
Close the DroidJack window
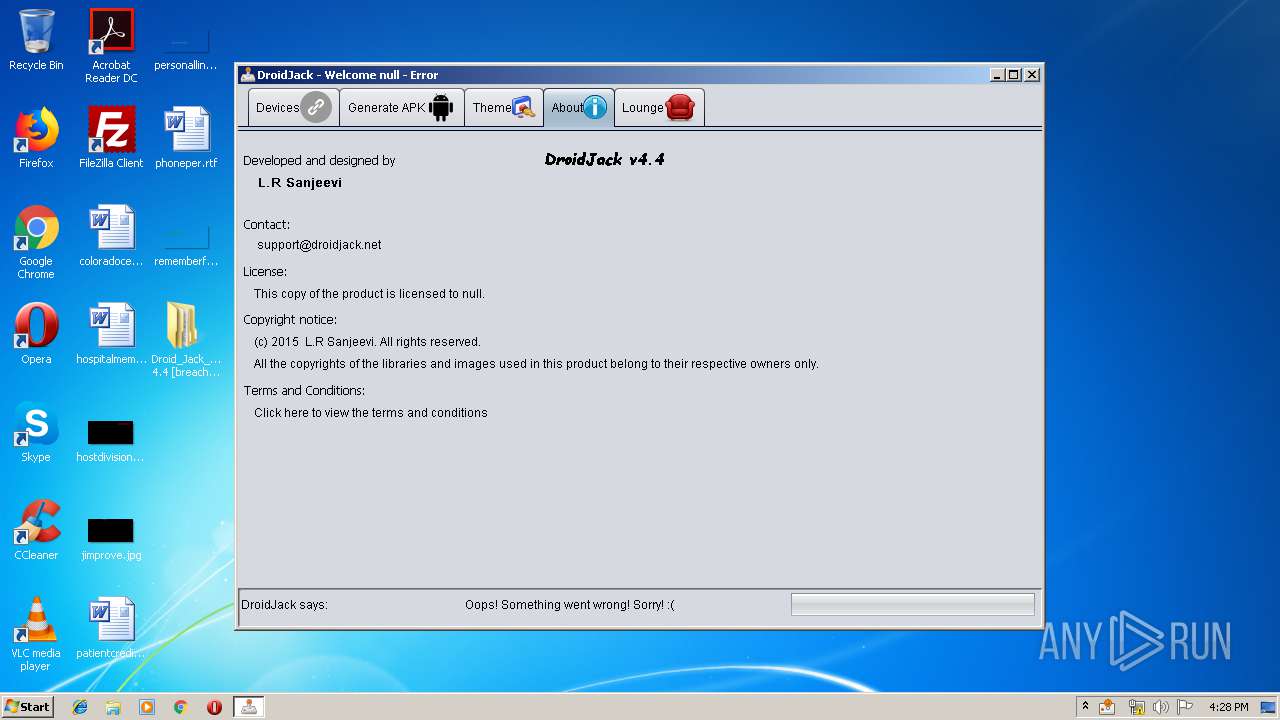tap(1032, 75)
